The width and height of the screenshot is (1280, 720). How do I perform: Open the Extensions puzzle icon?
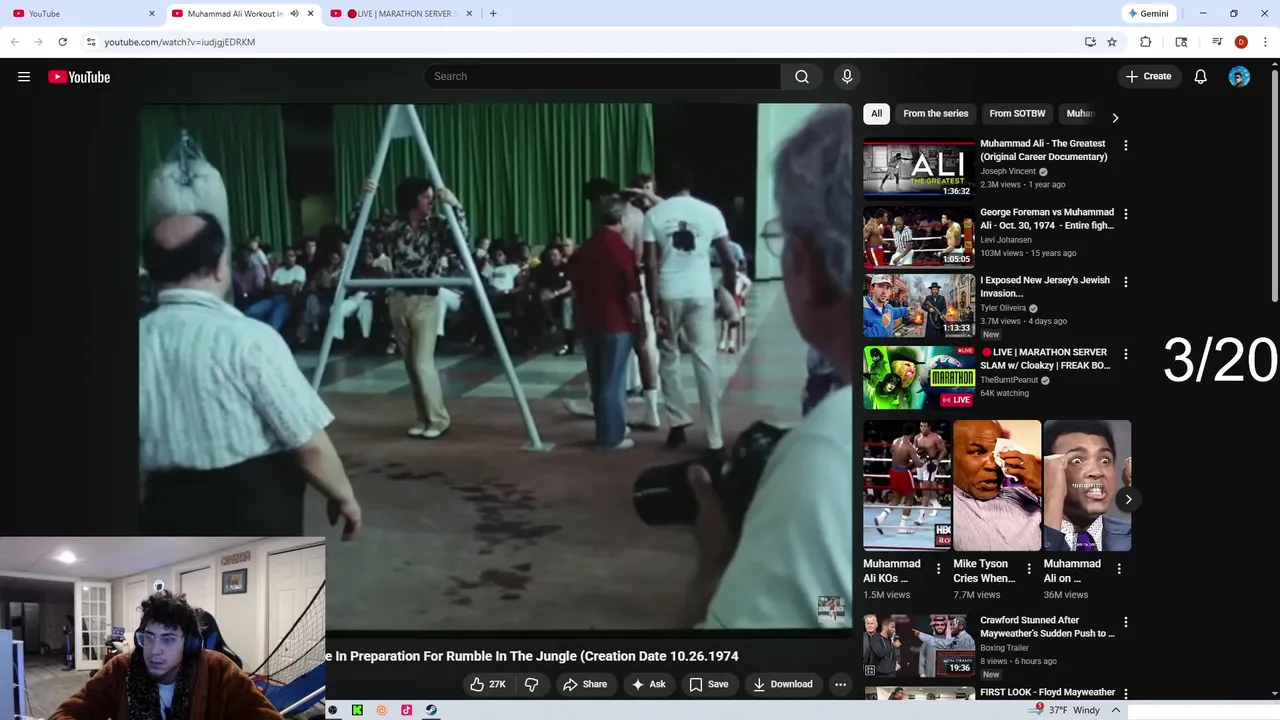point(1146,42)
